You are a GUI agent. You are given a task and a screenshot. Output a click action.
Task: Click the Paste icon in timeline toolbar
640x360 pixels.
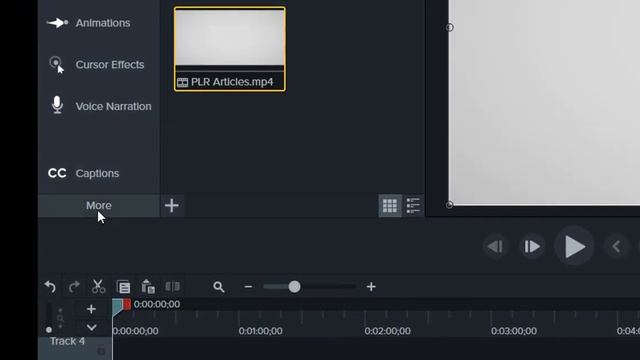click(148, 287)
